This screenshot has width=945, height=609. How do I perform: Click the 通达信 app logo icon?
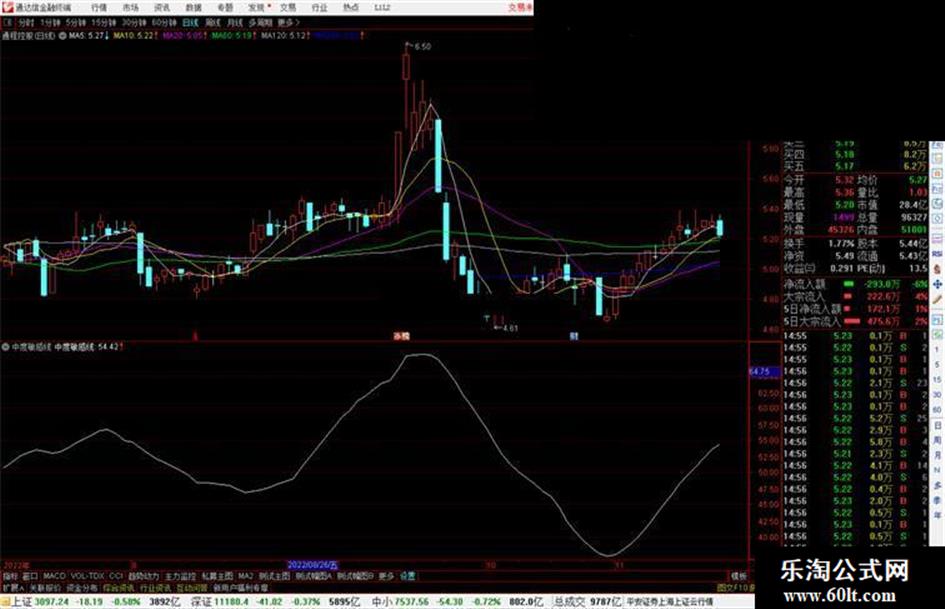(x=7, y=7)
